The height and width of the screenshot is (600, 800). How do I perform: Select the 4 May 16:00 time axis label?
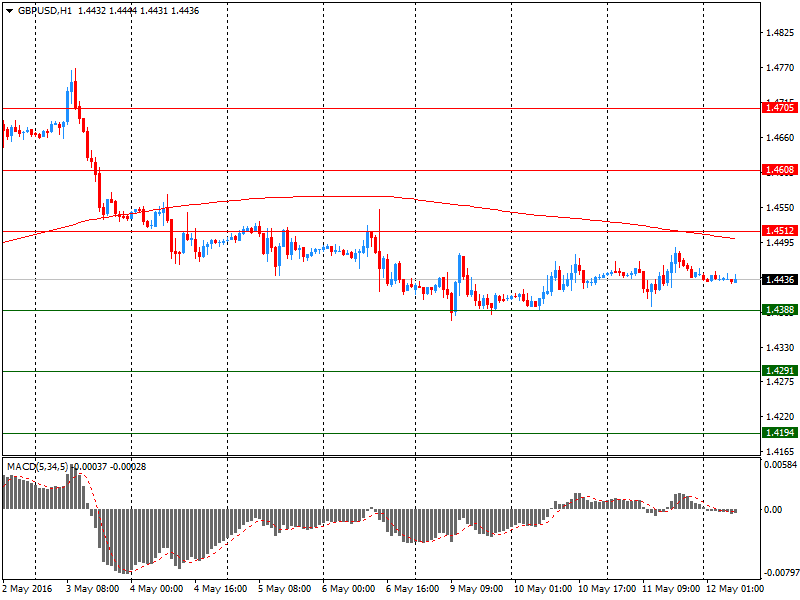(x=220, y=589)
